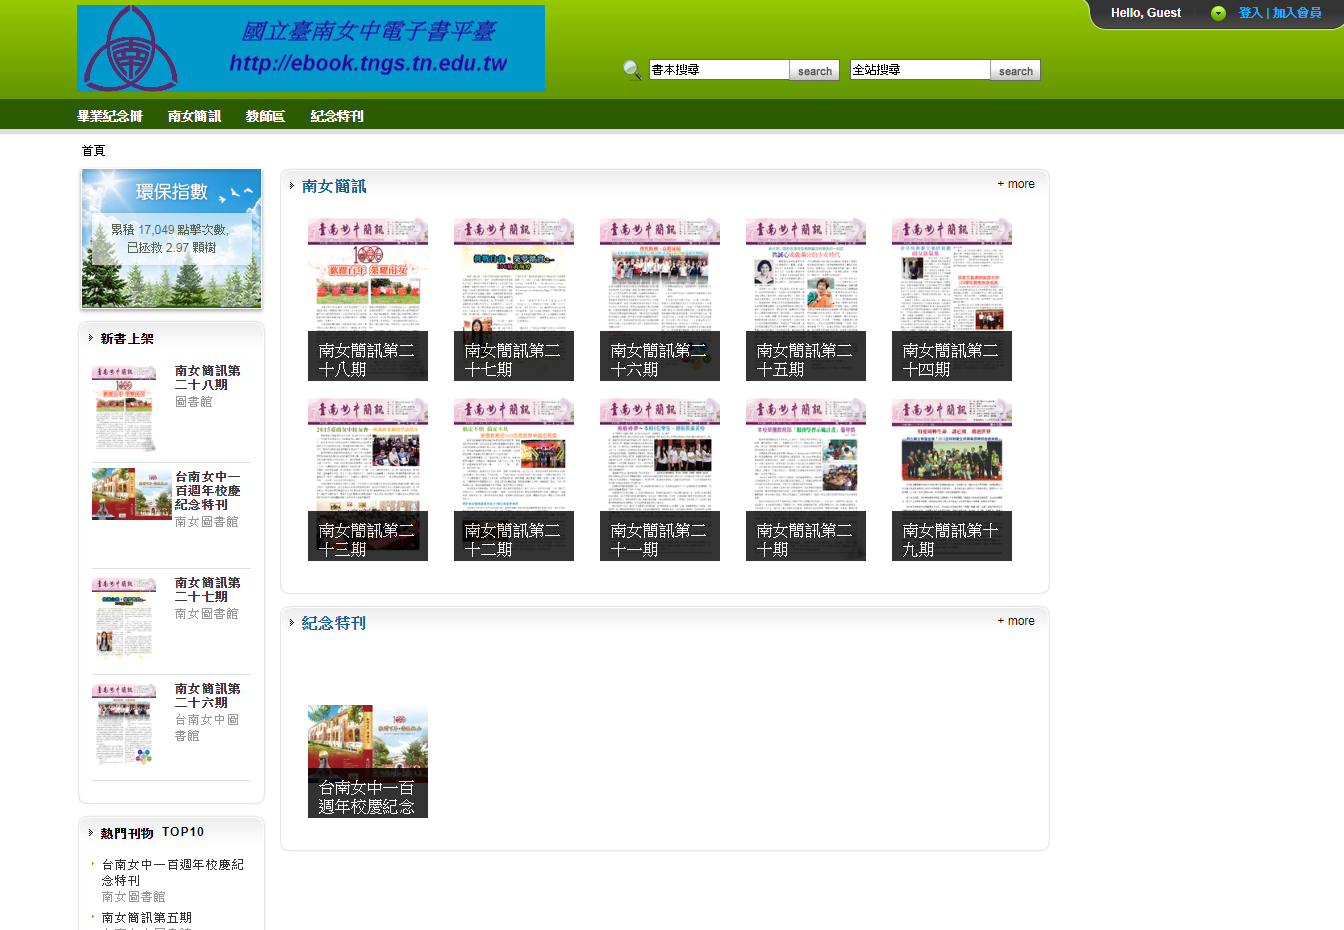Click the Hello, Guest text
Screen dimensions: 1344x930
[1146, 13]
